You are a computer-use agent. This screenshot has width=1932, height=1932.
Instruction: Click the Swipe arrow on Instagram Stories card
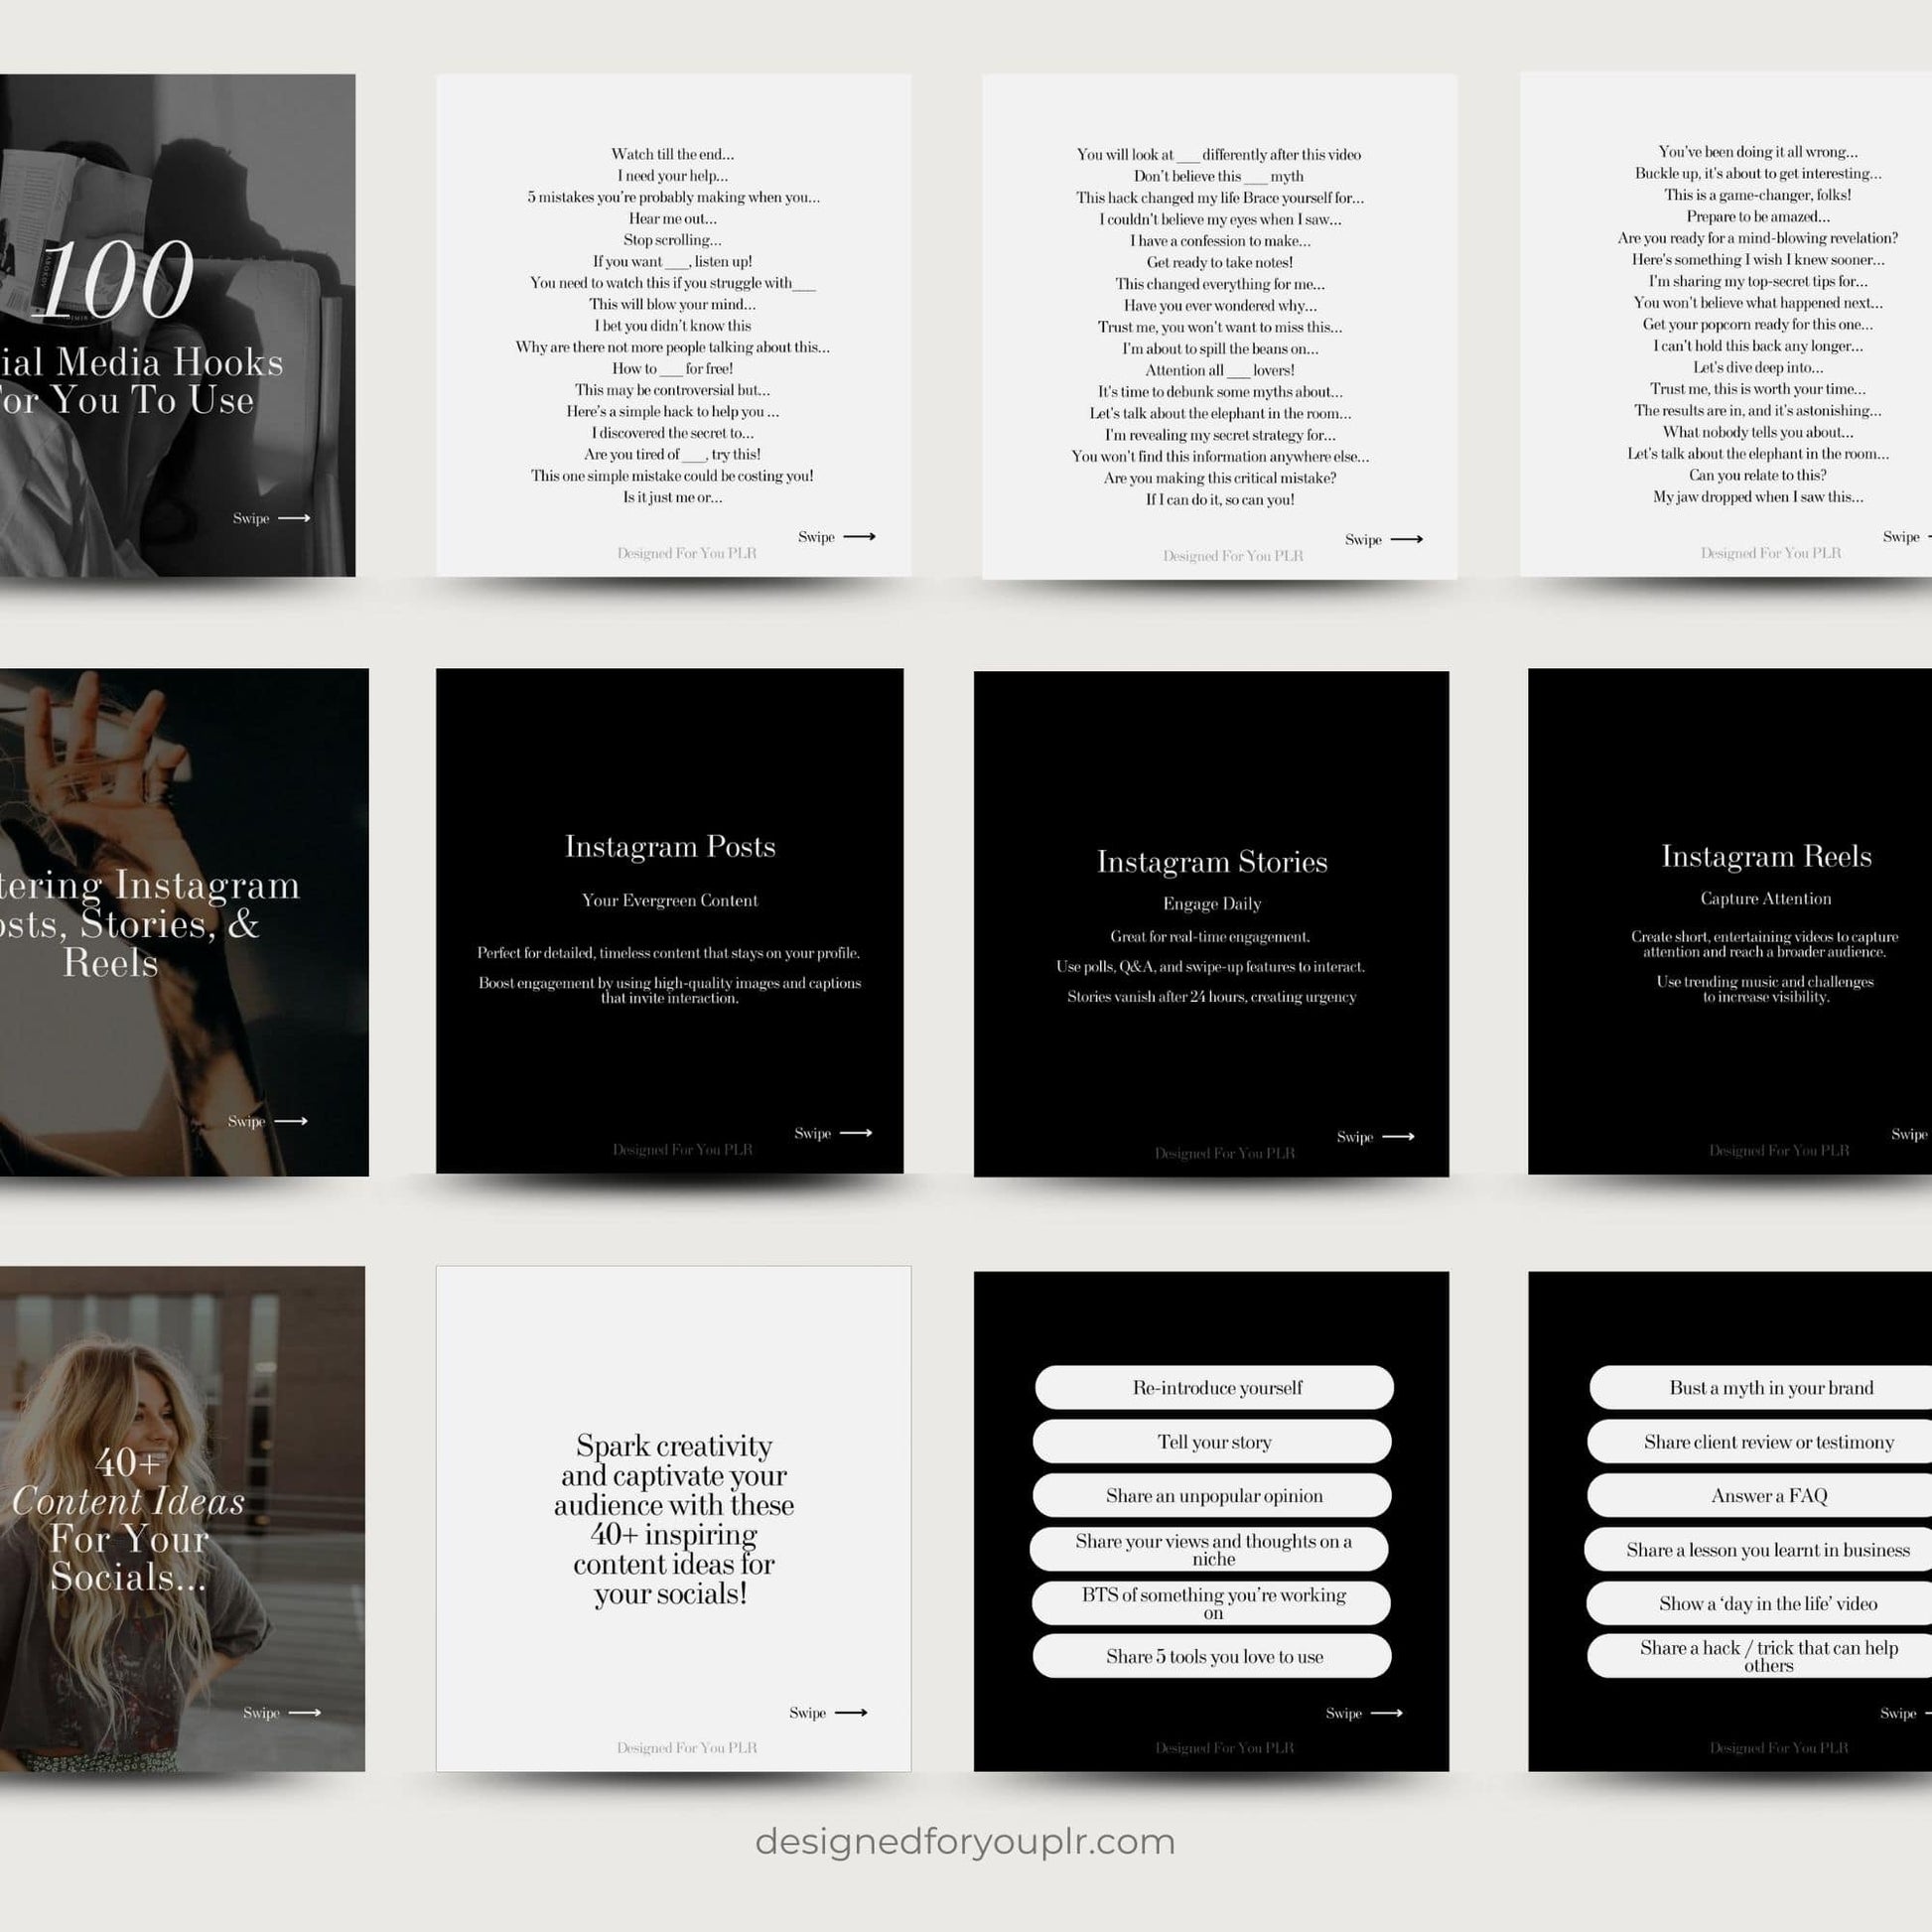[x=1398, y=1137]
